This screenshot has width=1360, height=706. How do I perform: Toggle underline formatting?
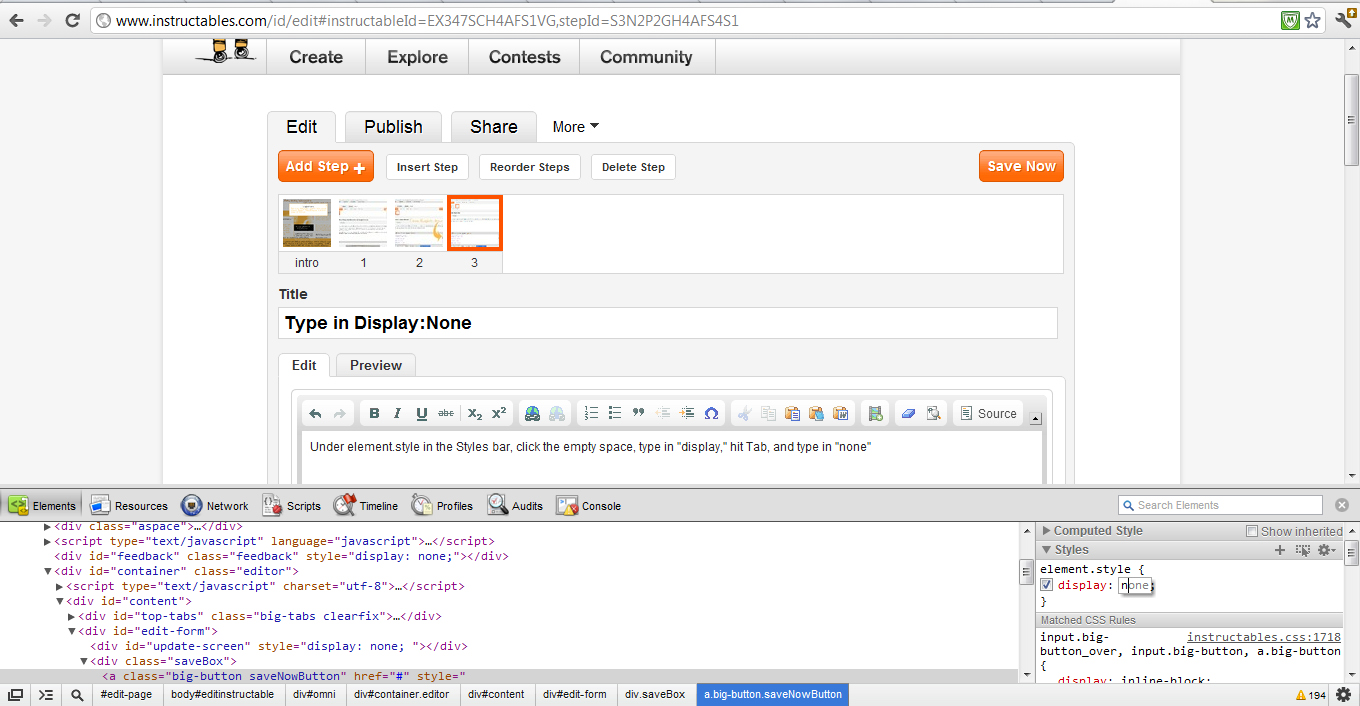click(421, 412)
